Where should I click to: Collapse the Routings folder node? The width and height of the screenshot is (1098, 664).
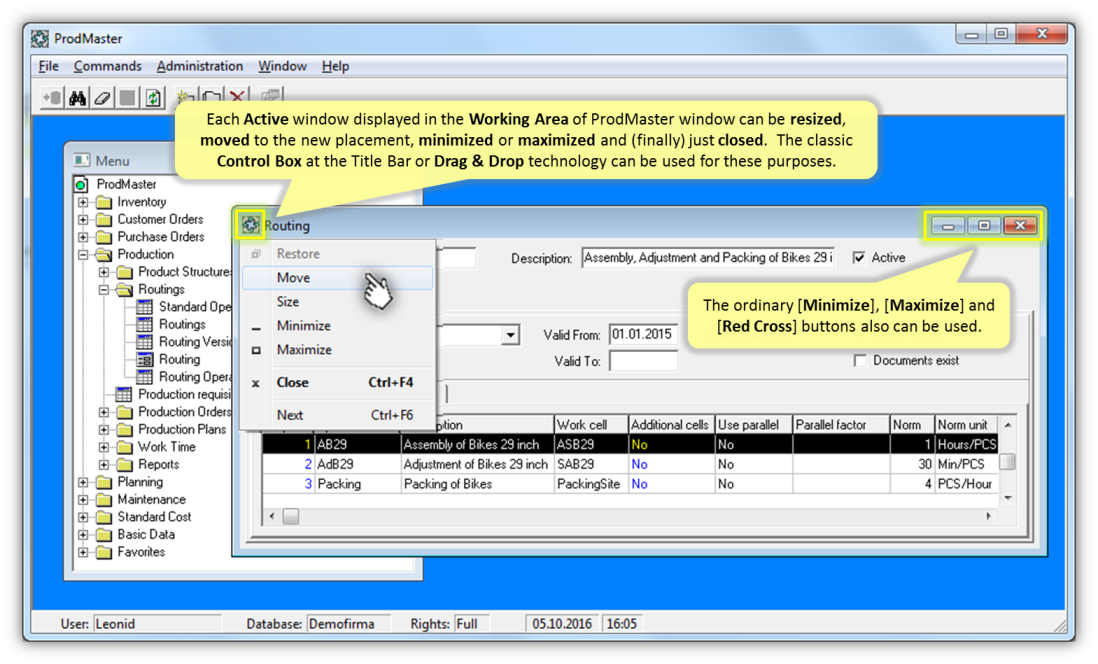tap(104, 289)
